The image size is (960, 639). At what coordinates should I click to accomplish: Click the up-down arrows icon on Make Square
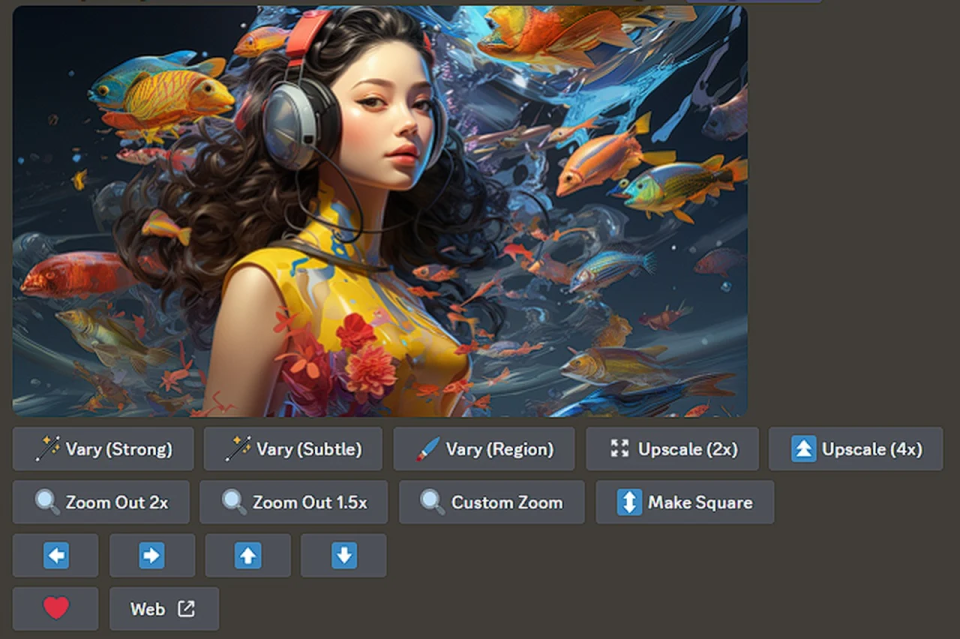(629, 502)
